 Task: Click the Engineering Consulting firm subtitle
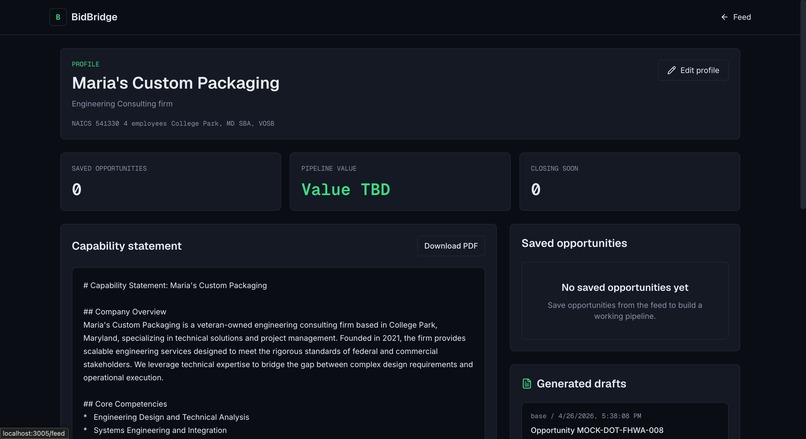(x=122, y=104)
